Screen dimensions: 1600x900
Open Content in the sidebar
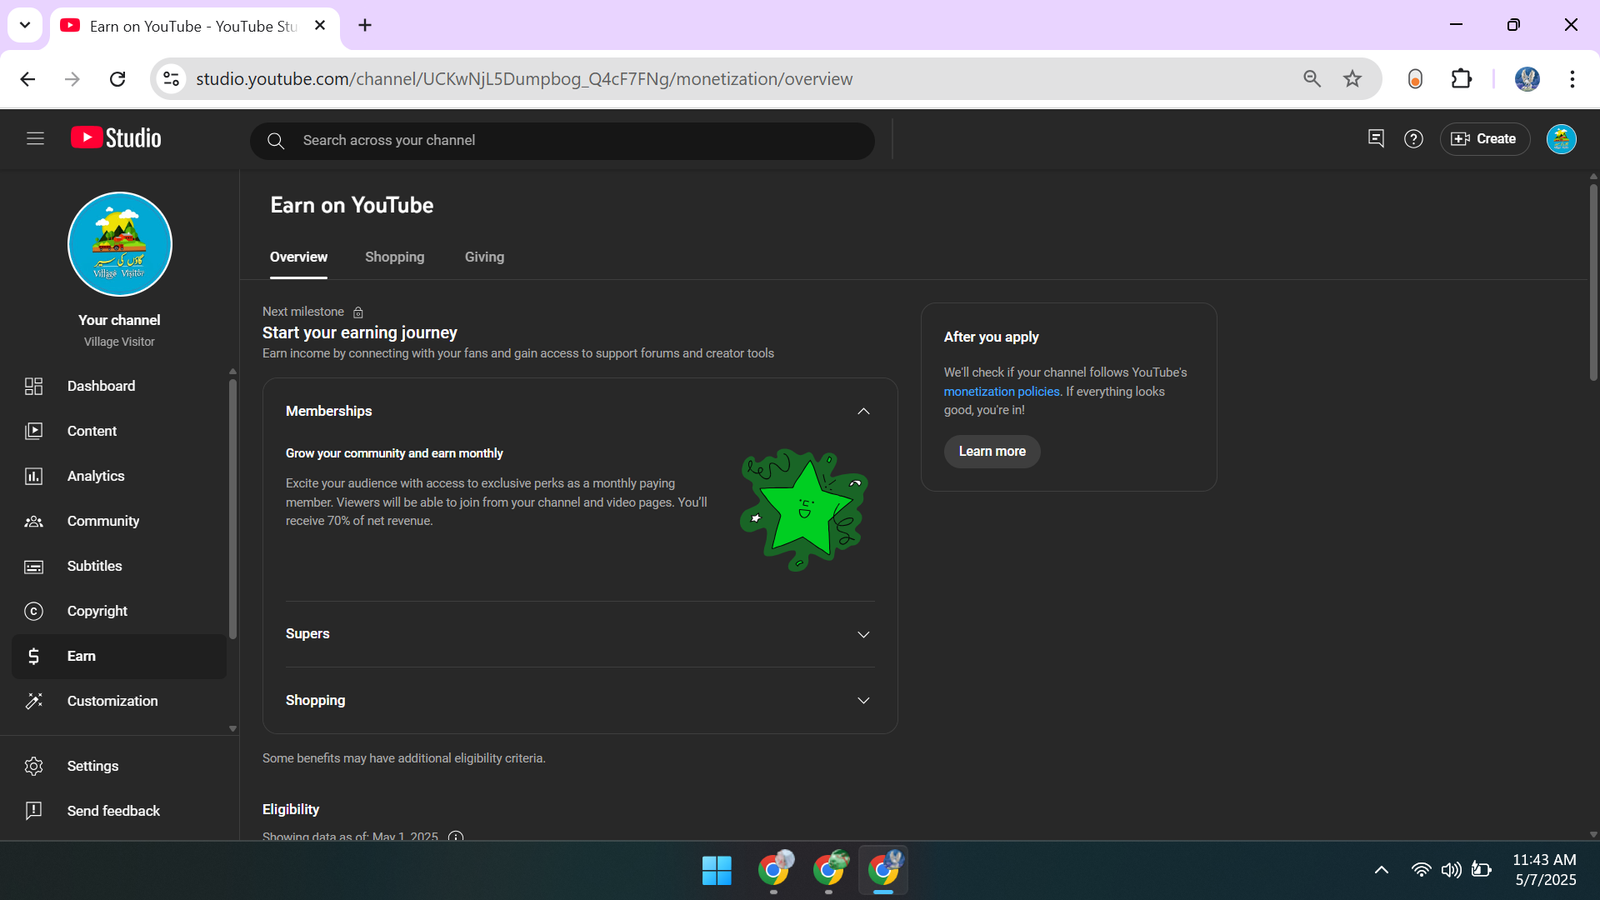120,431
